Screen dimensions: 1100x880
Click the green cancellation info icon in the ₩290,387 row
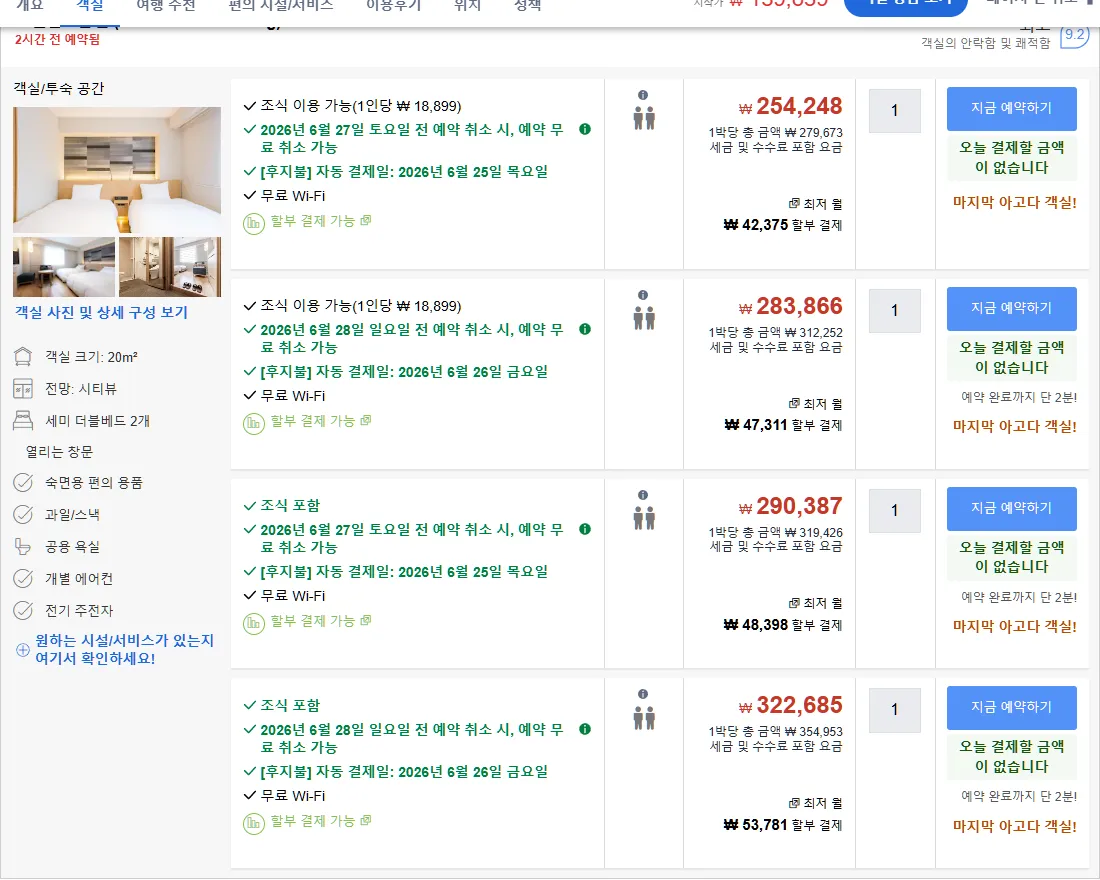(x=585, y=529)
